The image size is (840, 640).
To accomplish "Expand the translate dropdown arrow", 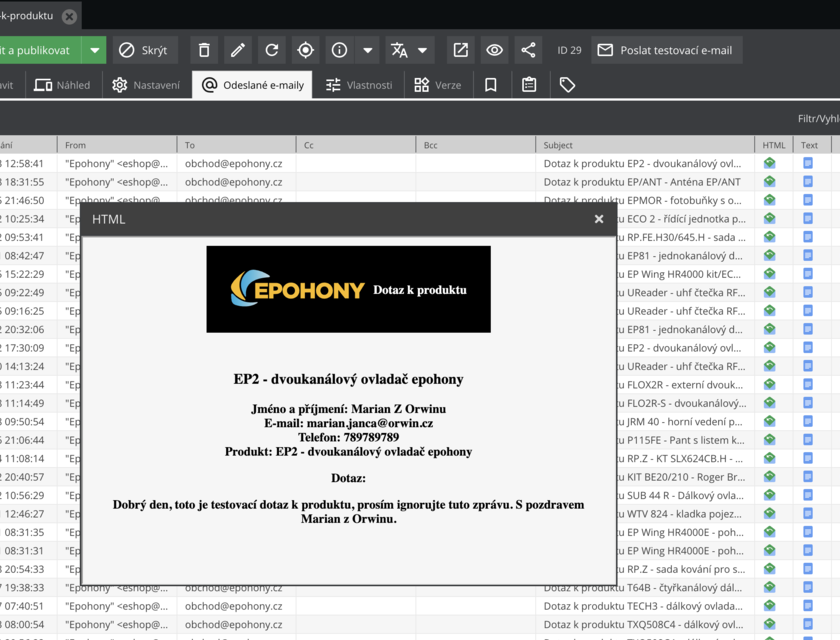I will 423,50.
